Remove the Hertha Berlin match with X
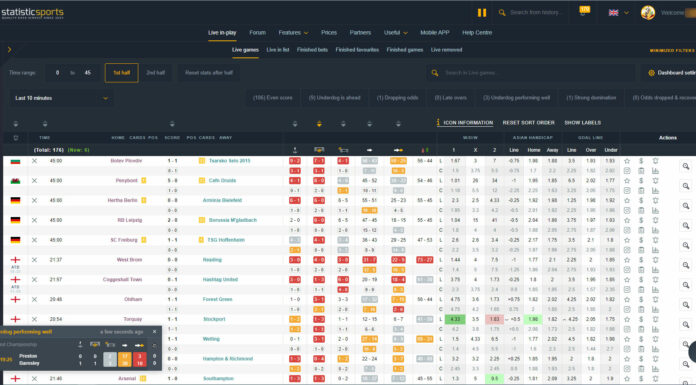Screen dimensions: 696x385 point(34,201)
